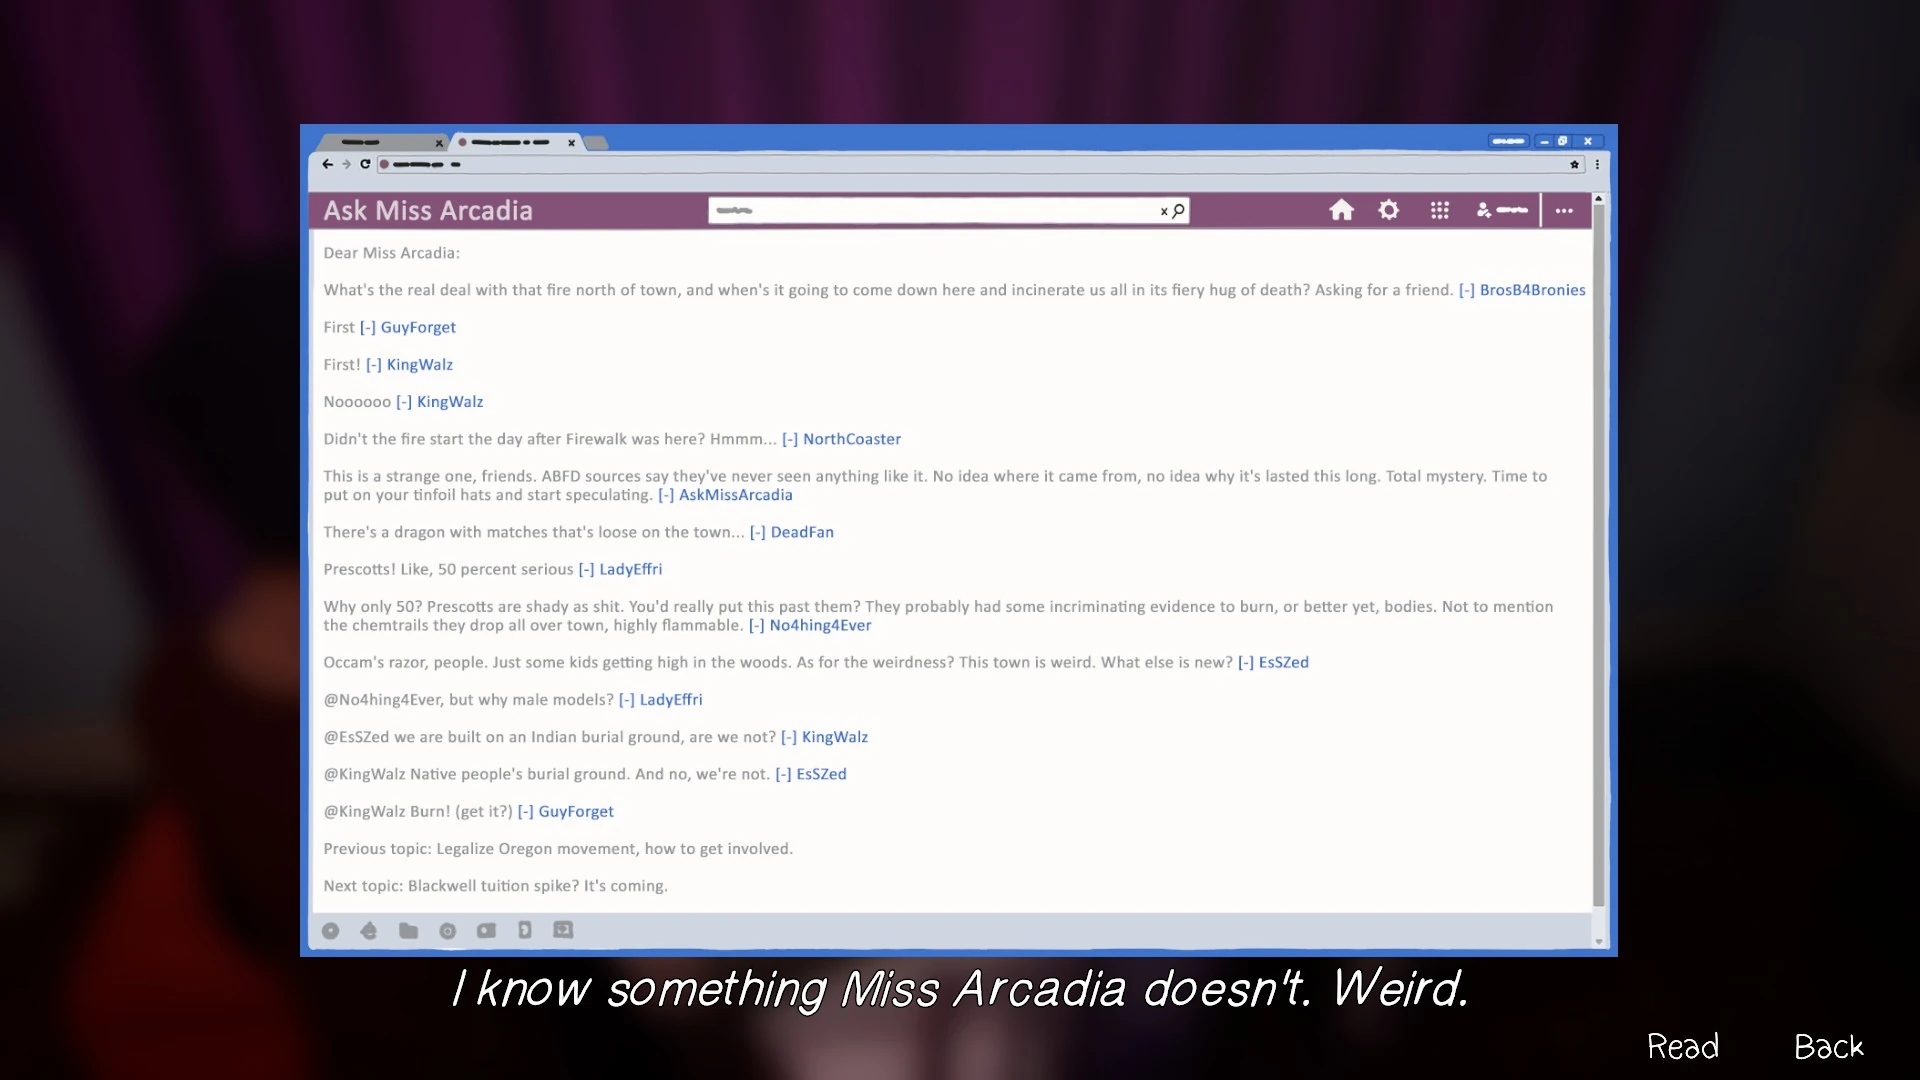Click the Back option at bottom right
Screen dimensions: 1920x1080
click(x=1828, y=1046)
